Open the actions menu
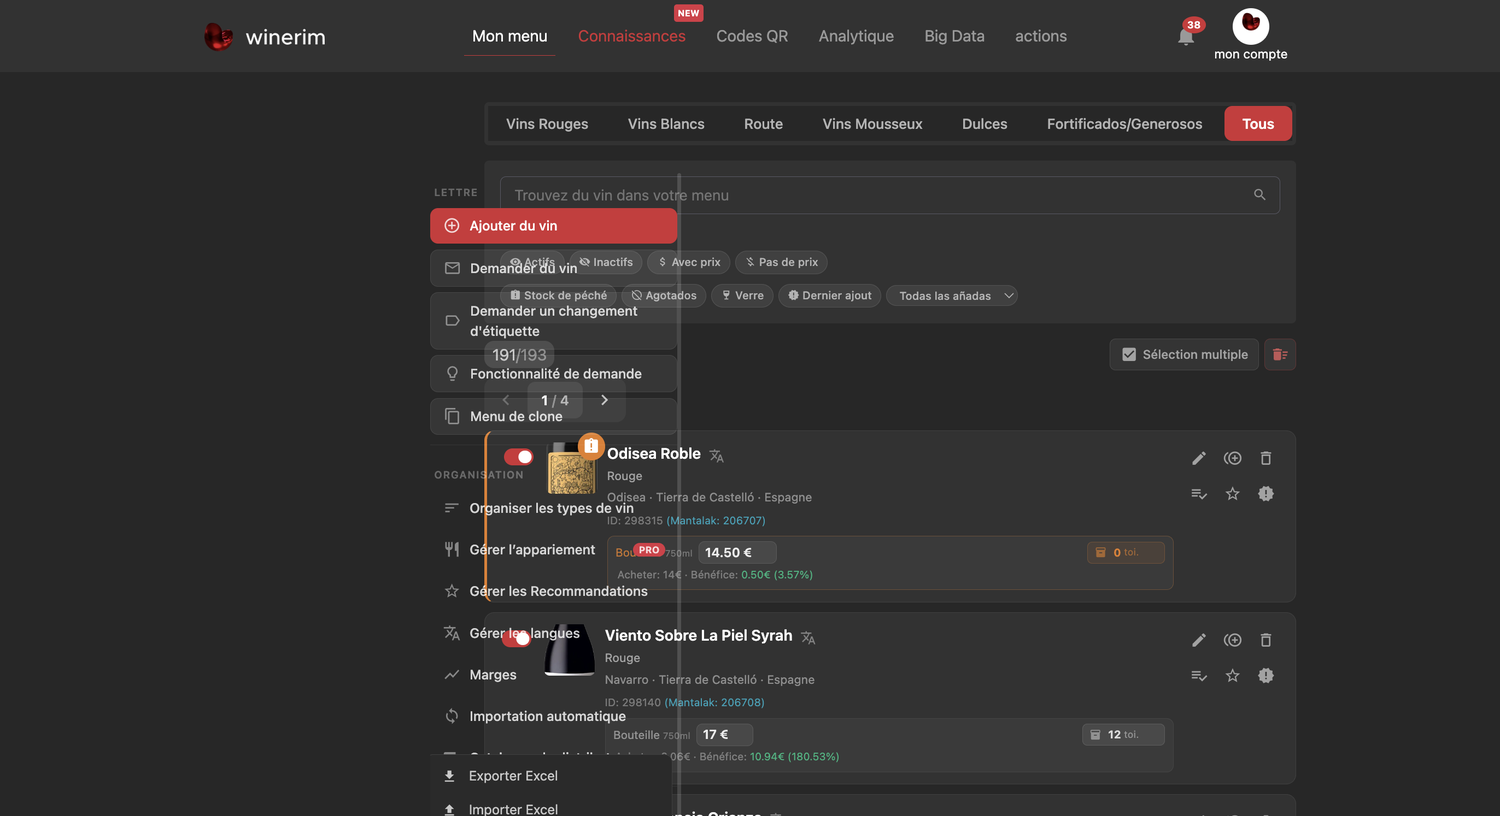1500x816 pixels. coord(1041,36)
